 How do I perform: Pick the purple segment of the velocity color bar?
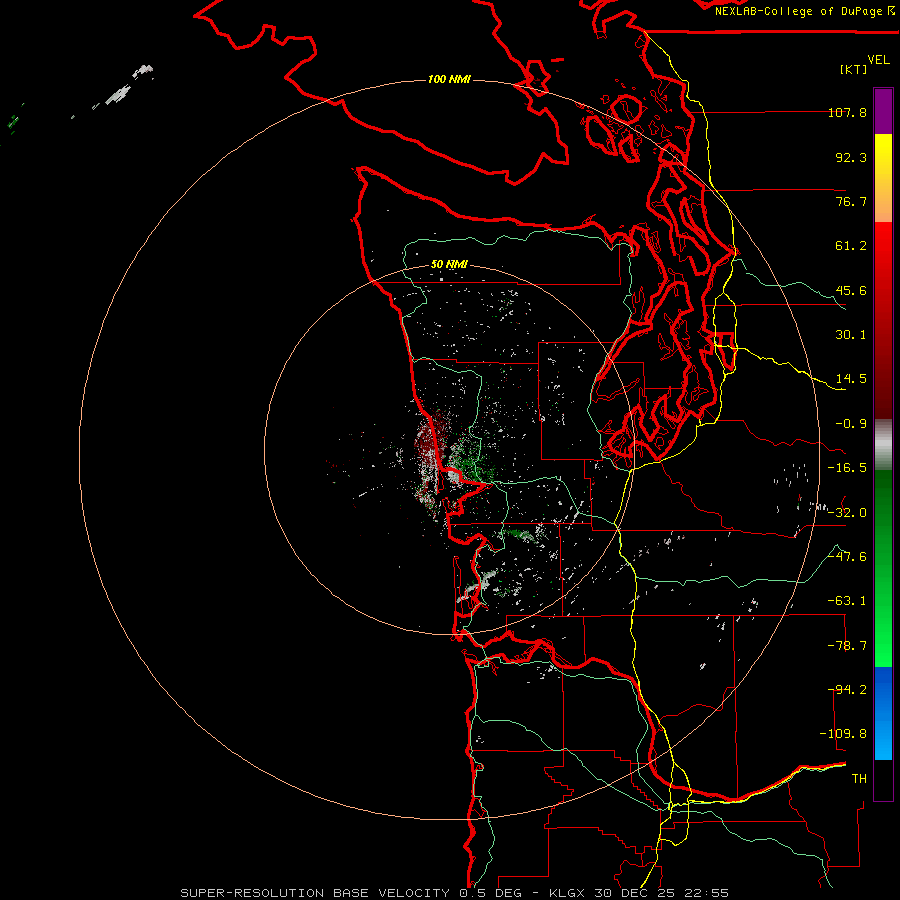point(883,111)
